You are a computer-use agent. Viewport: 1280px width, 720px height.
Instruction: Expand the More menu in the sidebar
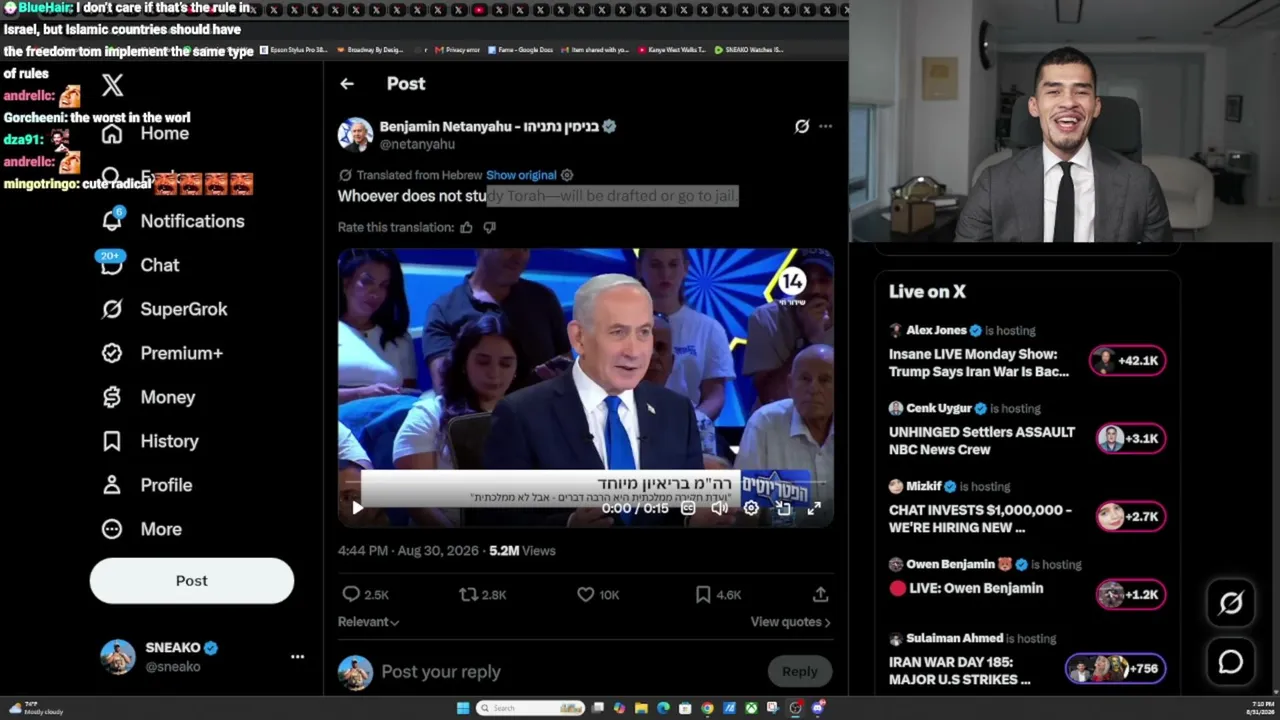click(142, 529)
